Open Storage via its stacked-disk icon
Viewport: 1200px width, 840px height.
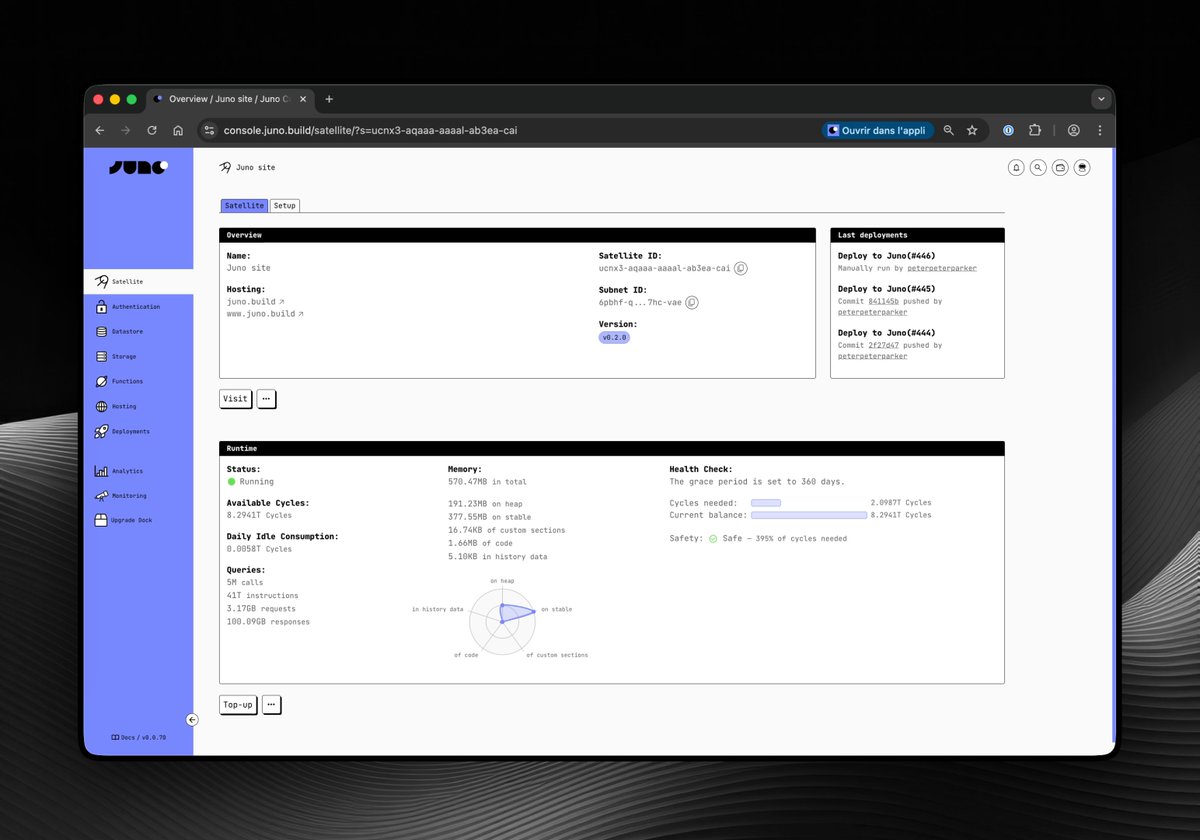pos(101,357)
